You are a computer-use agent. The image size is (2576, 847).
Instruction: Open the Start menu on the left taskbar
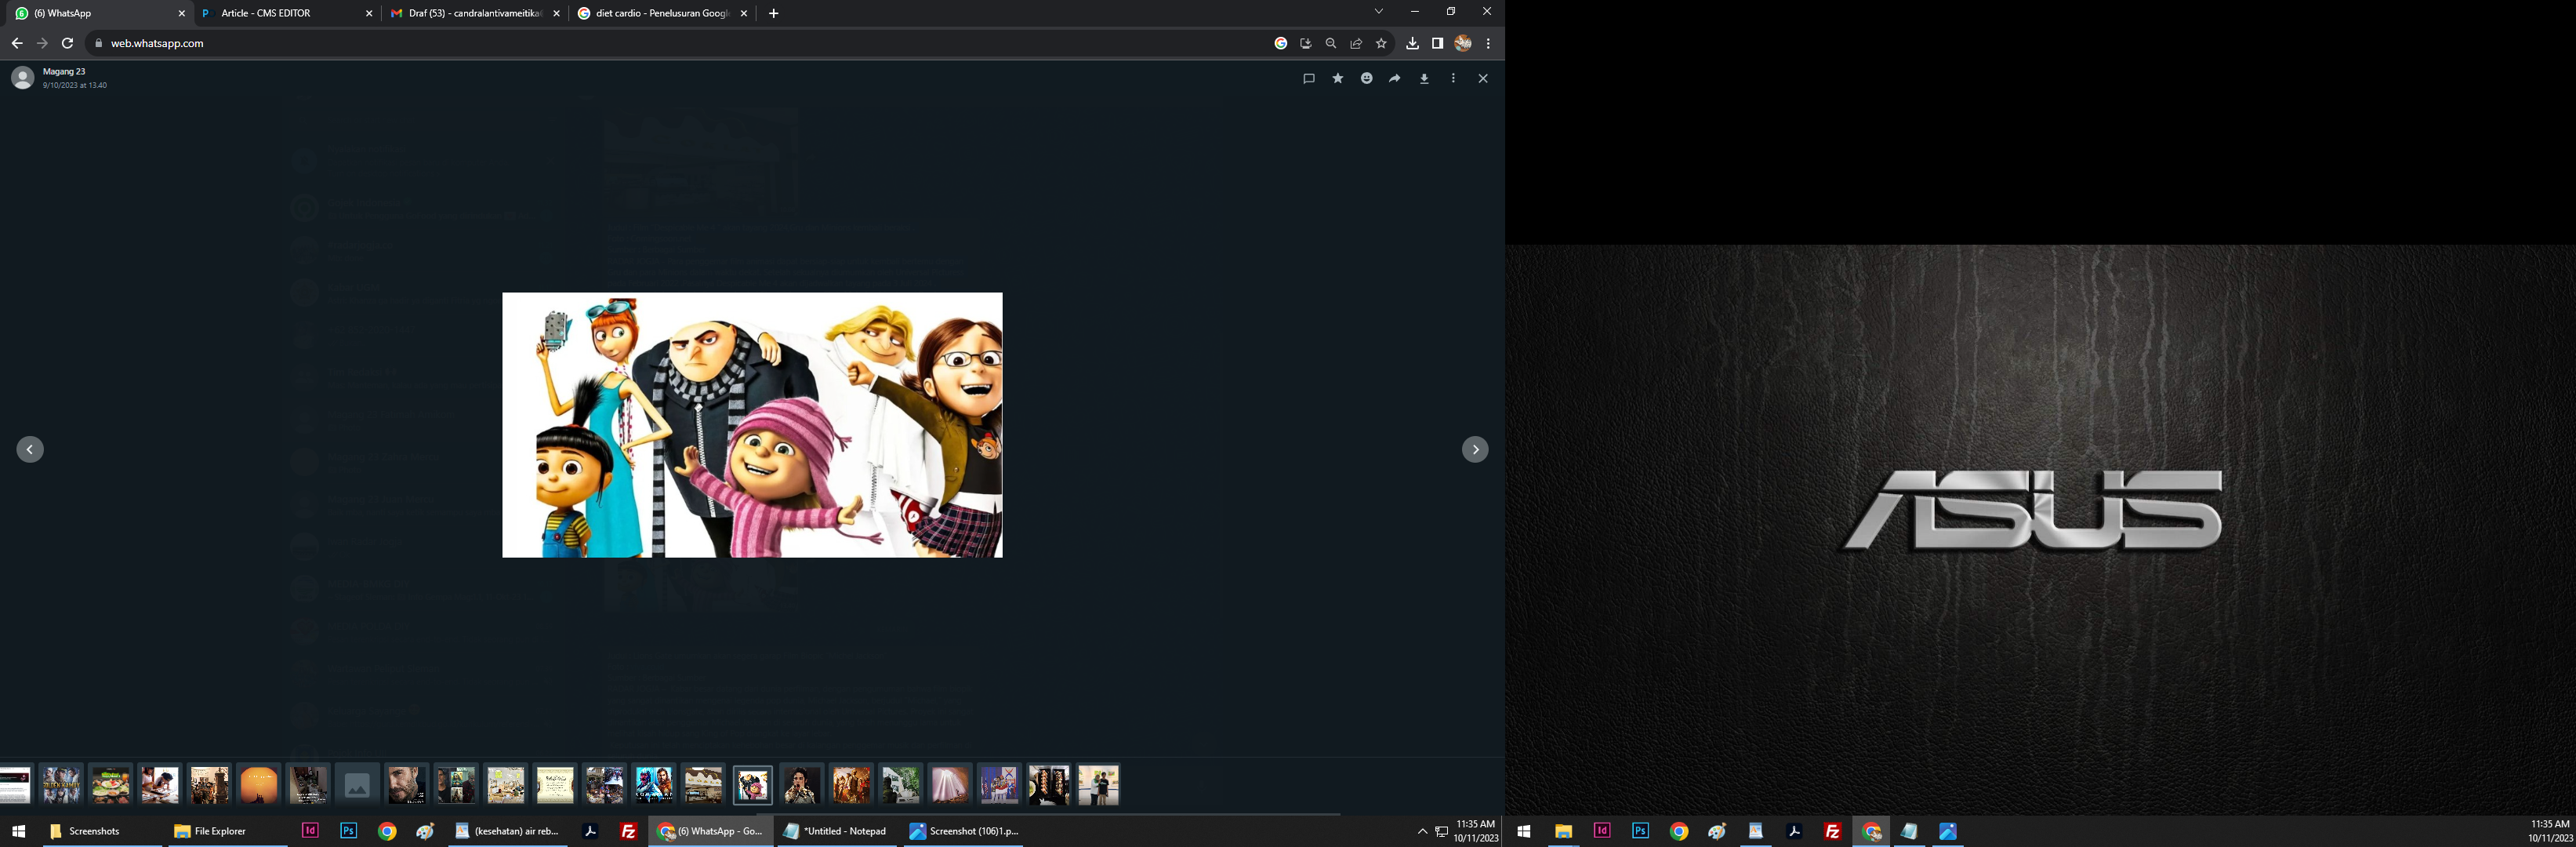pos(18,831)
